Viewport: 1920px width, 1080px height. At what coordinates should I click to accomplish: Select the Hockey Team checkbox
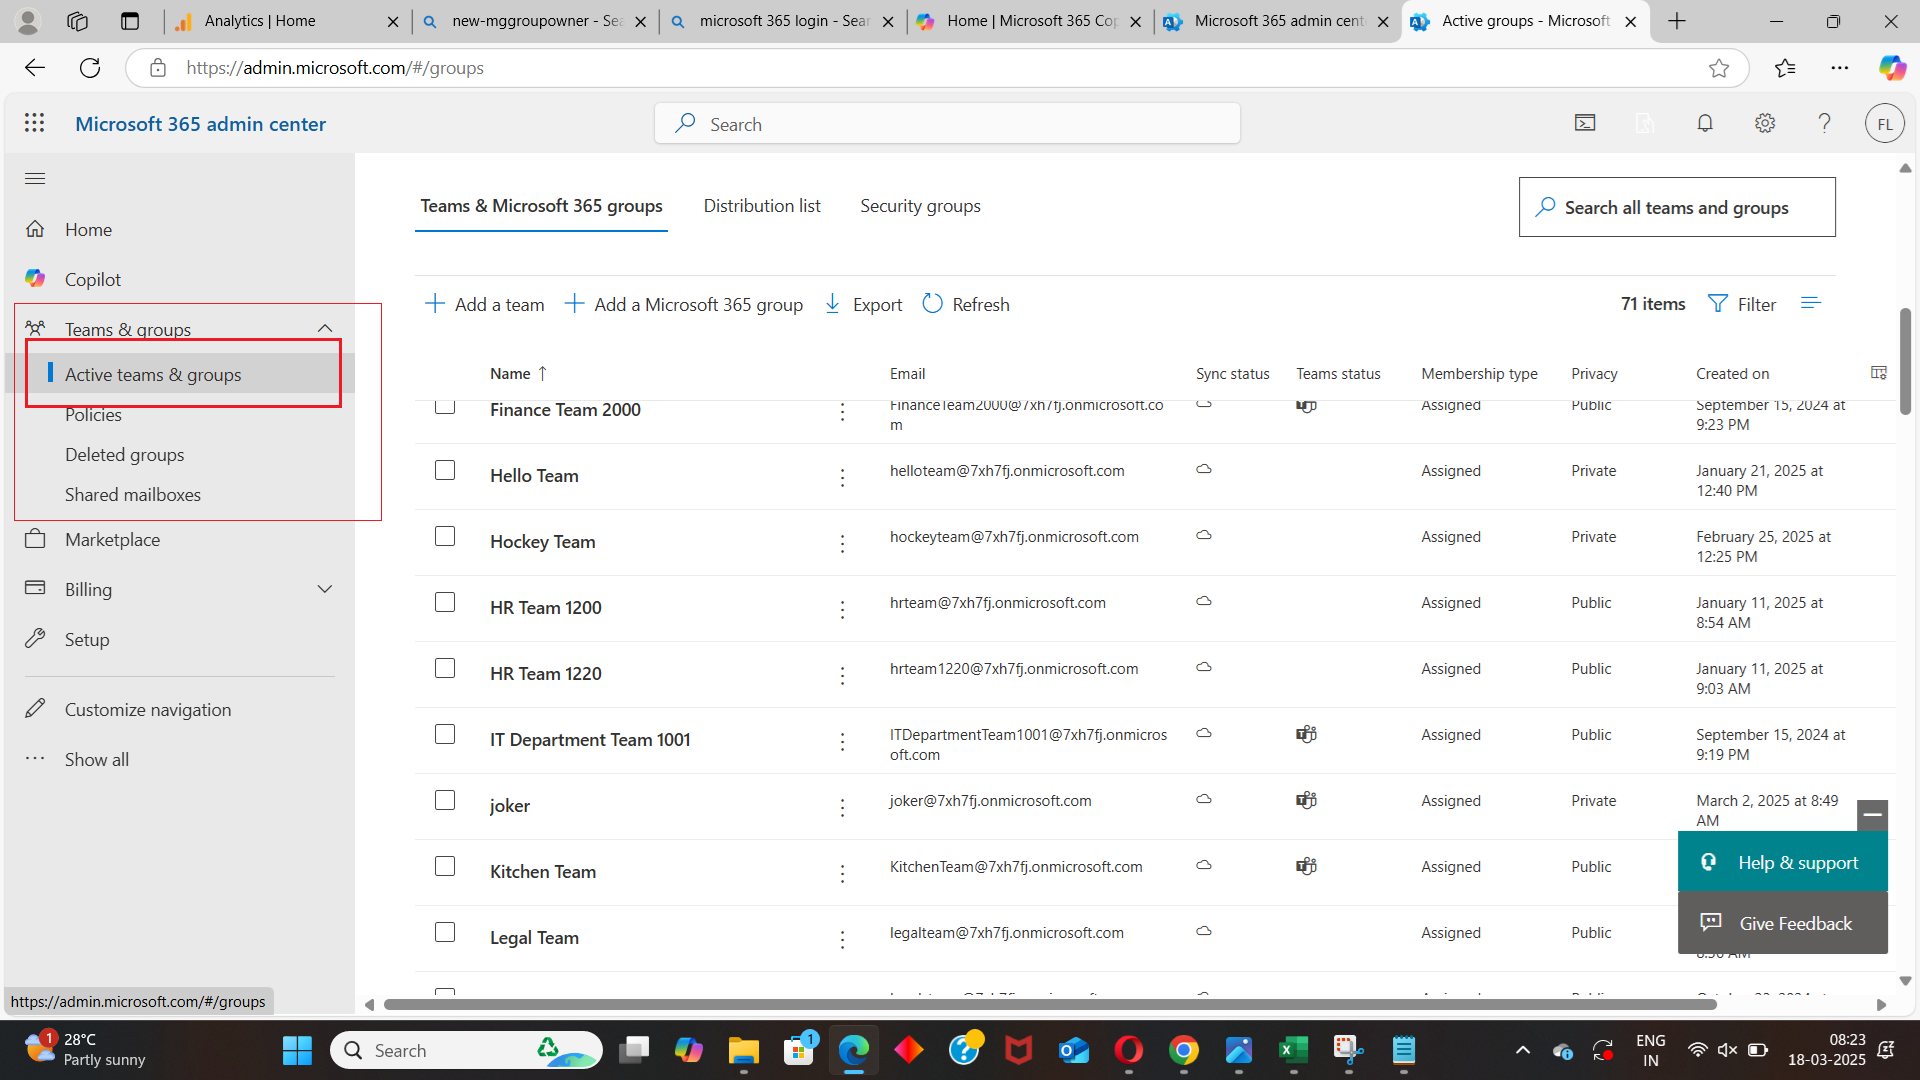point(445,536)
